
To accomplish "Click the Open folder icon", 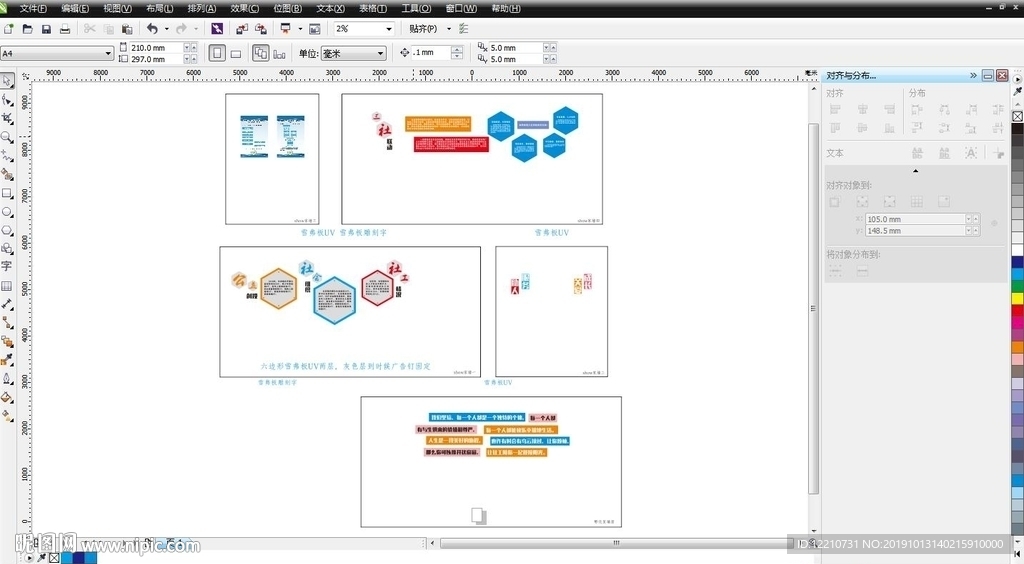I will click(x=27, y=29).
